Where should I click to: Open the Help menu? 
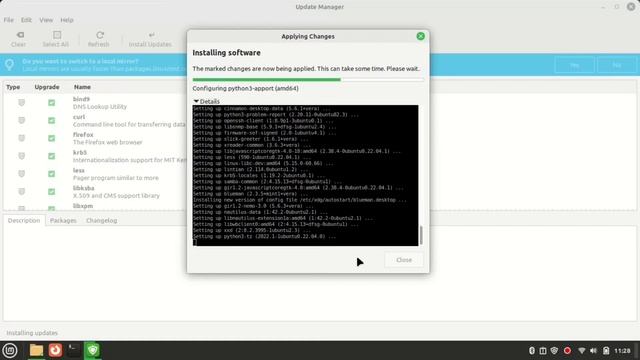point(67,20)
